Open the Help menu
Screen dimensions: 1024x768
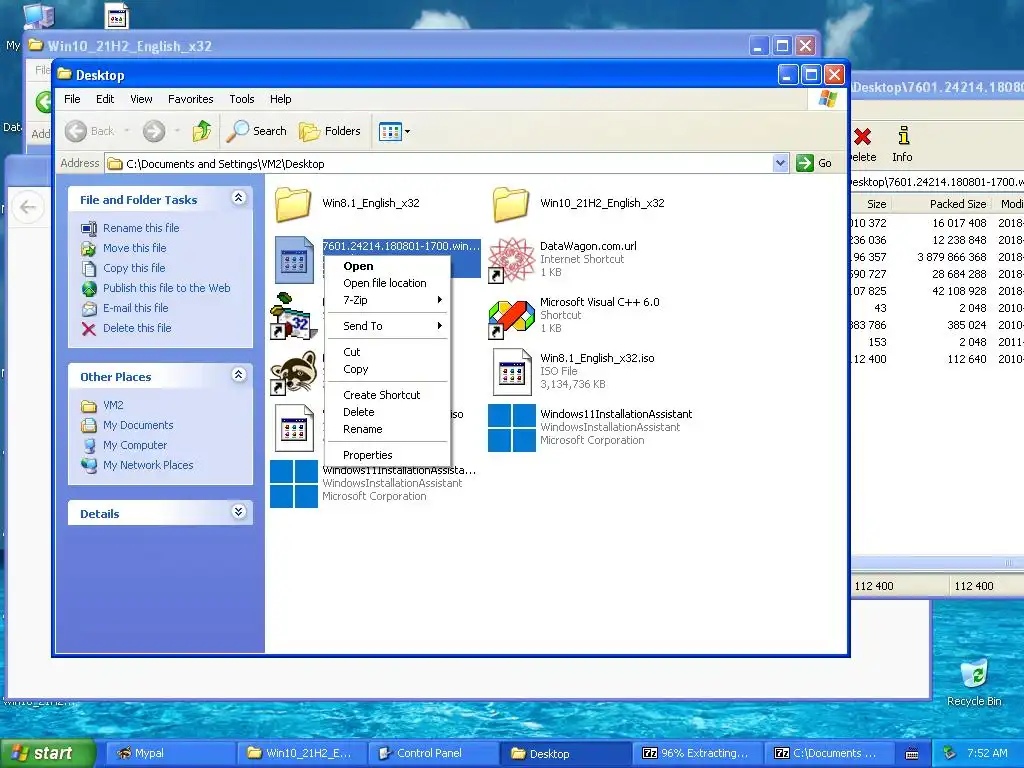281,99
